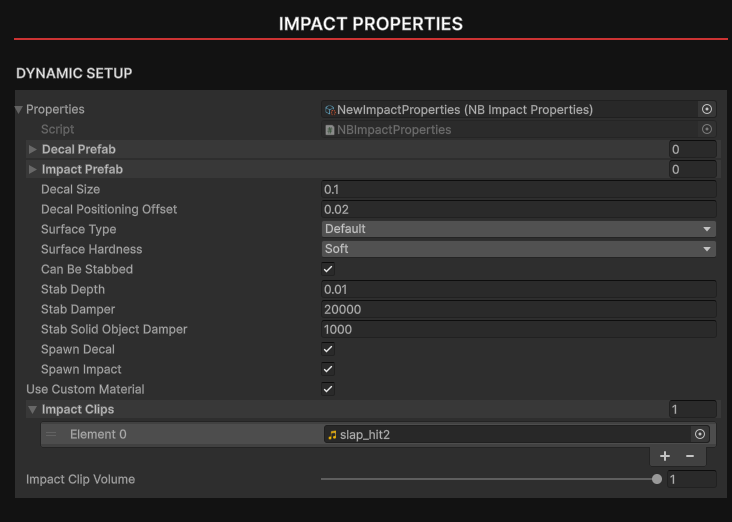This screenshot has height=522, width=732.
Task: Collapse the Impact Clips list
Action: 33,409
